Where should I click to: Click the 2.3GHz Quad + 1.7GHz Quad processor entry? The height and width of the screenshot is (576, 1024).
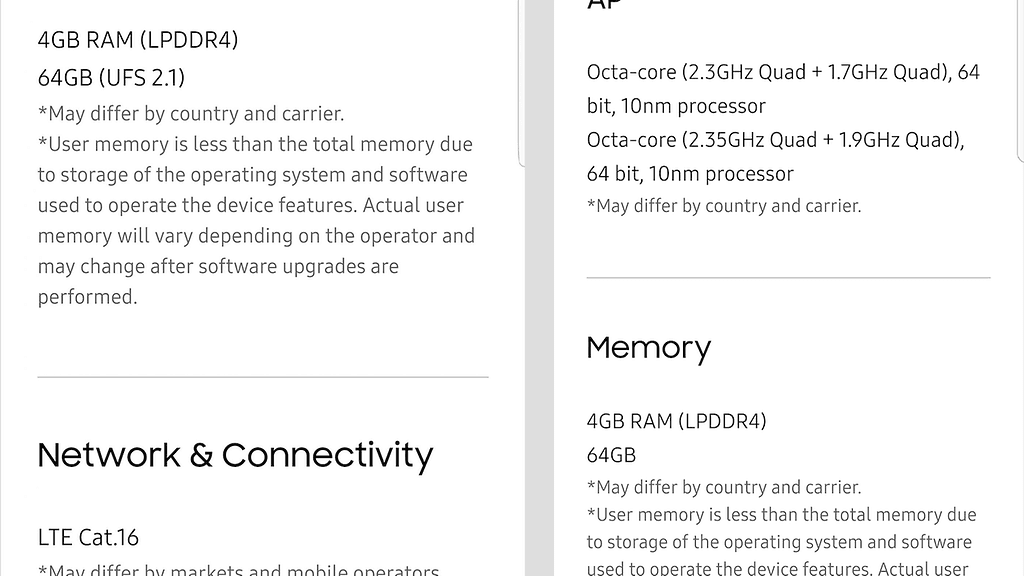(783, 72)
